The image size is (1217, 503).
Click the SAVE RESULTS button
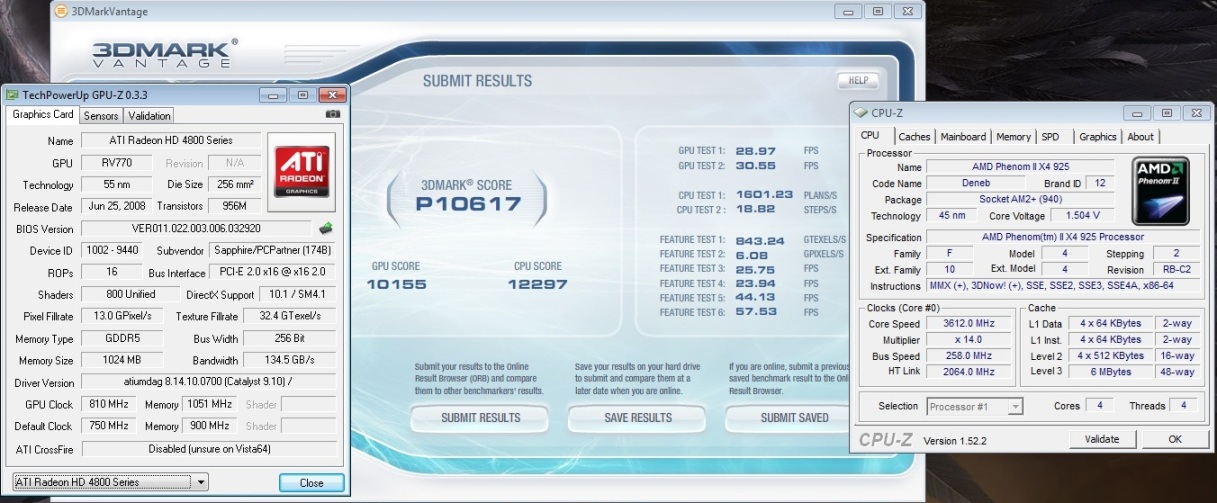pyautogui.click(x=638, y=418)
